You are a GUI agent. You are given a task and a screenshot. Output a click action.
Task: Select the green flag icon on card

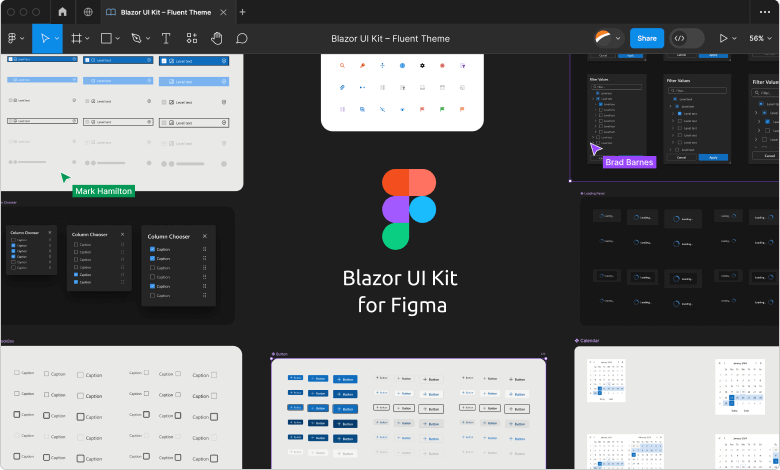click(442, 109)
